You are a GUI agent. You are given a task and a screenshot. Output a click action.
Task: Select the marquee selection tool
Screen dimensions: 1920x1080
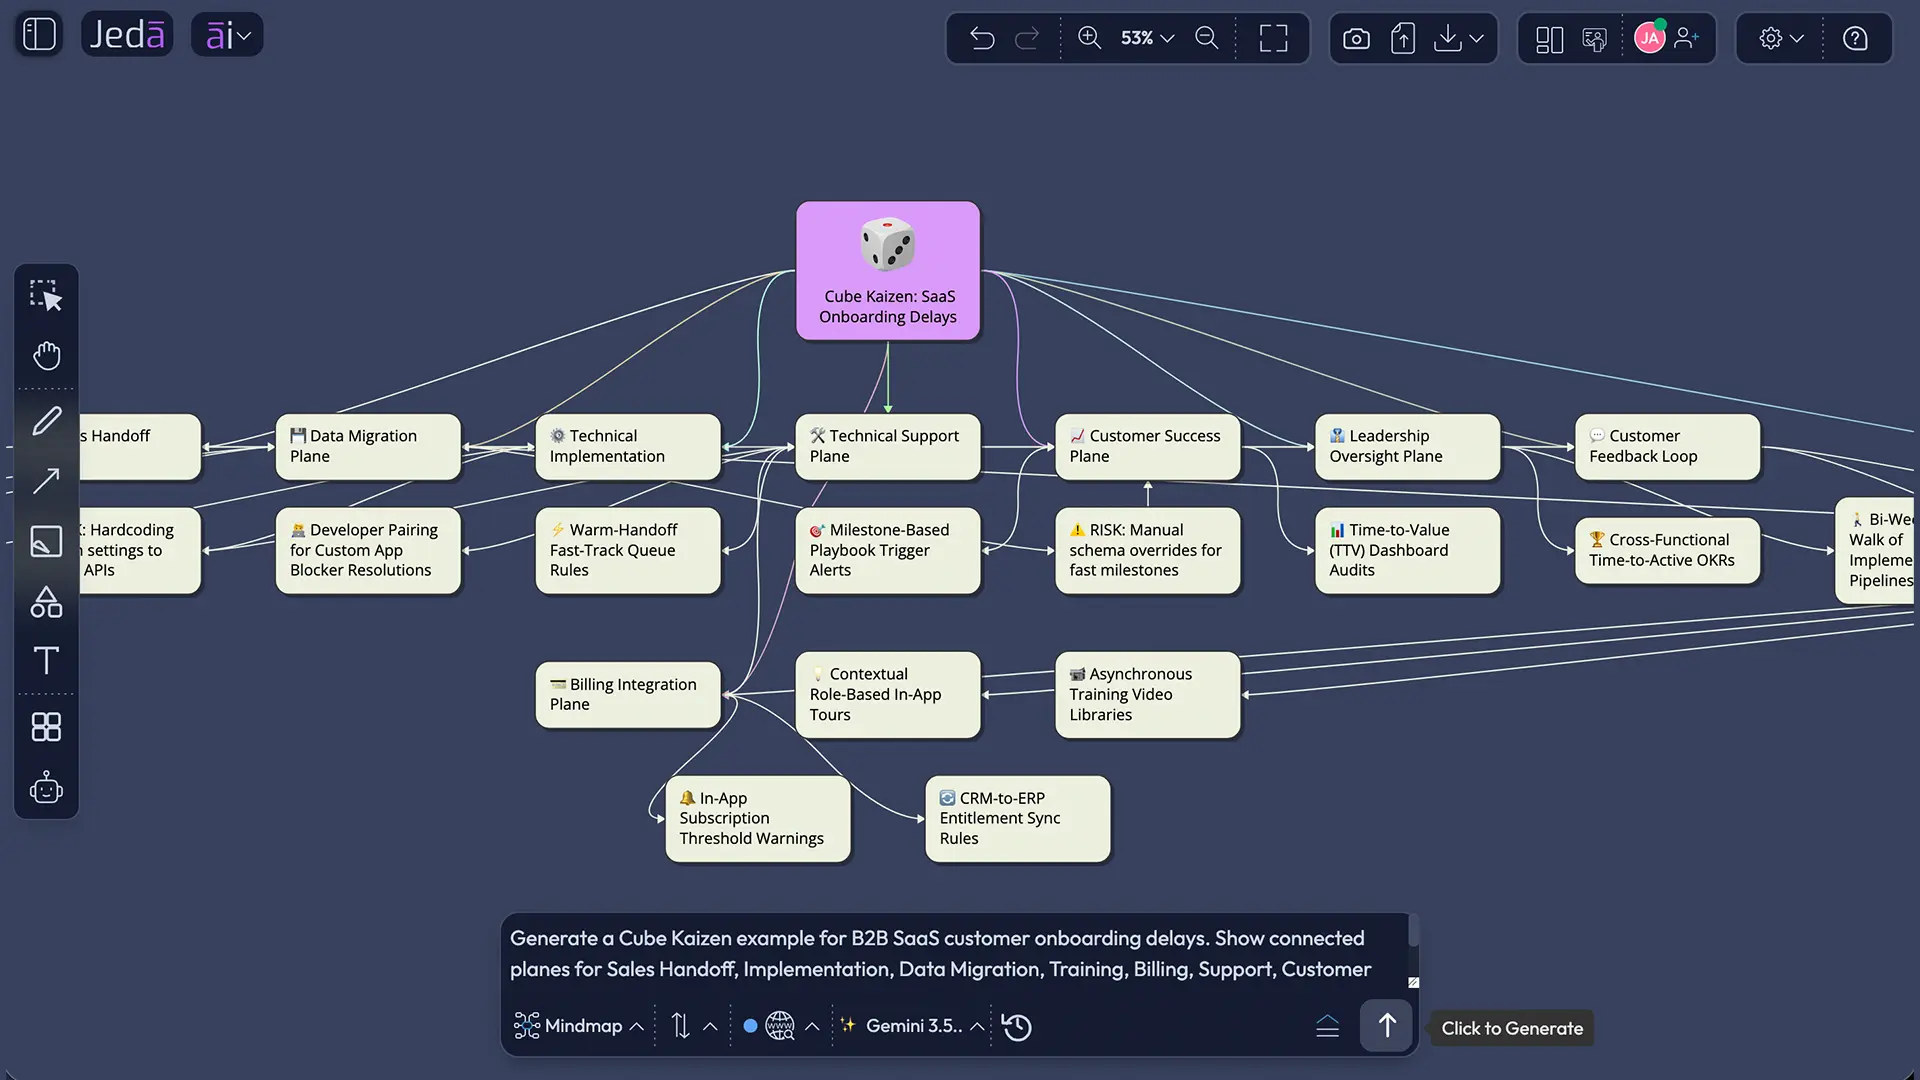coord(46,296)
